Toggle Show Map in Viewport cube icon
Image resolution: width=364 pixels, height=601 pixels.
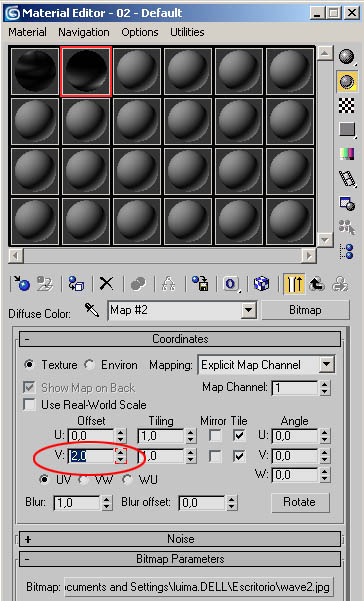[x=261, y=284]
